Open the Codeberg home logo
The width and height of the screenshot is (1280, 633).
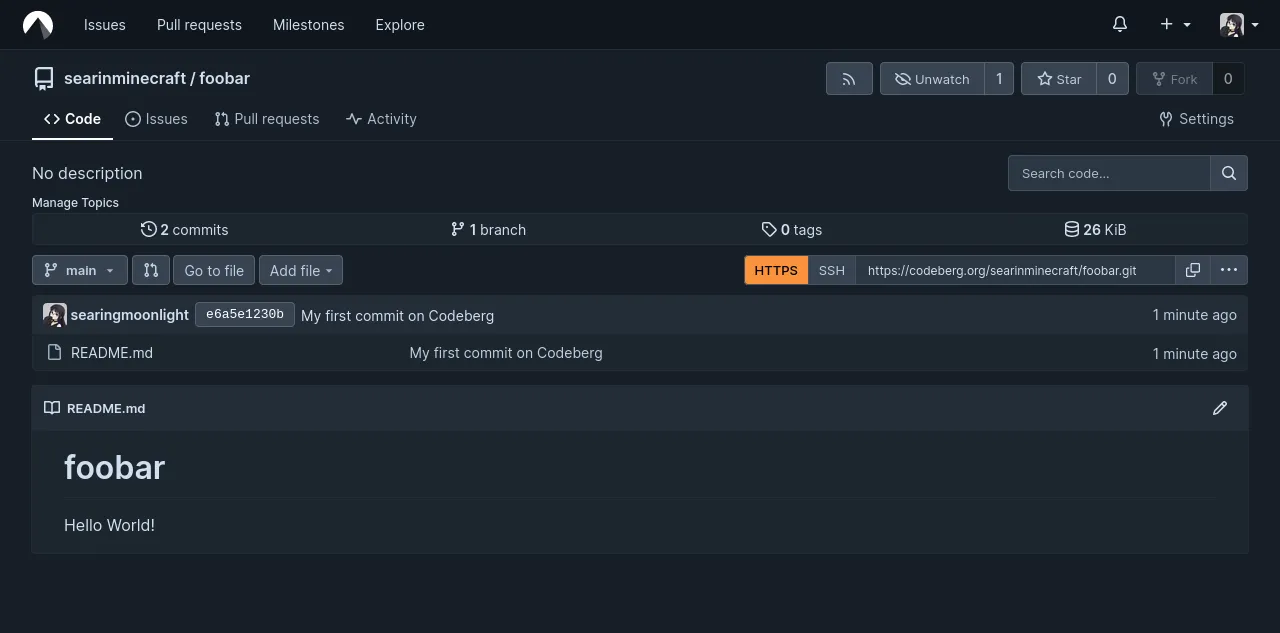coord(37,24)
